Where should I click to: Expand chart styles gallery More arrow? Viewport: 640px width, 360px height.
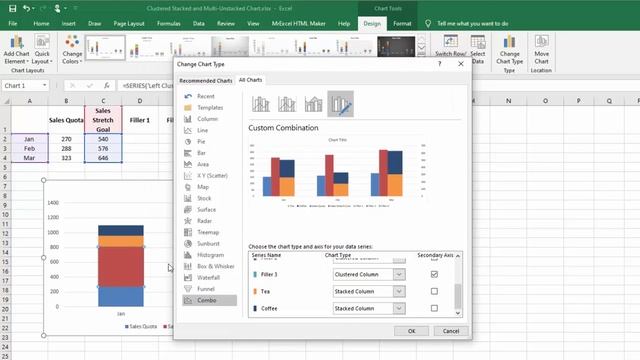point(421,54)
